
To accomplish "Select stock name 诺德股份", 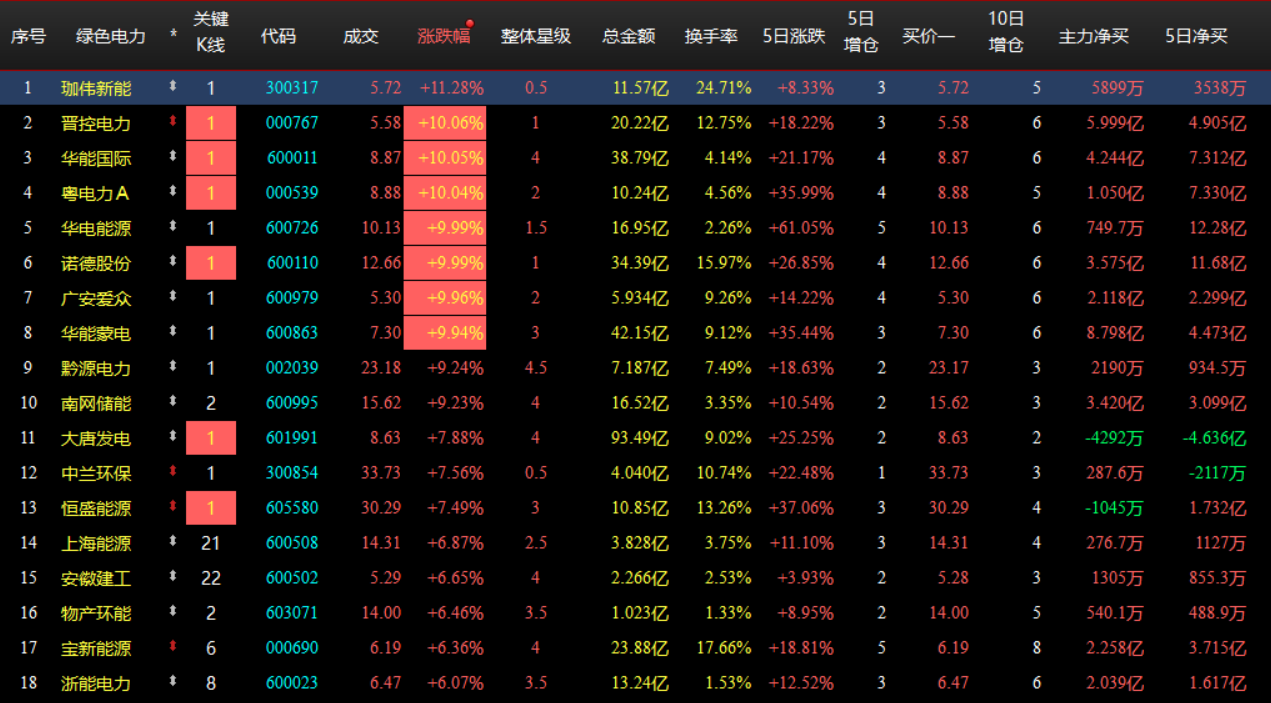I will click(x=96, y=263).
